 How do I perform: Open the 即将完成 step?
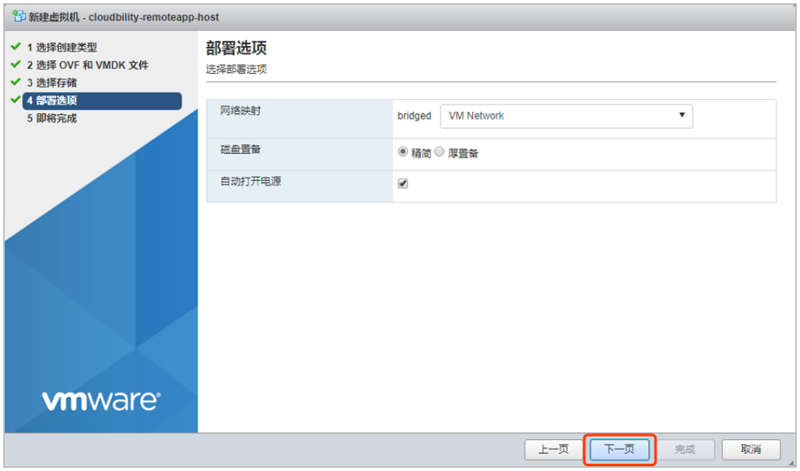click(x=56, y=118)
